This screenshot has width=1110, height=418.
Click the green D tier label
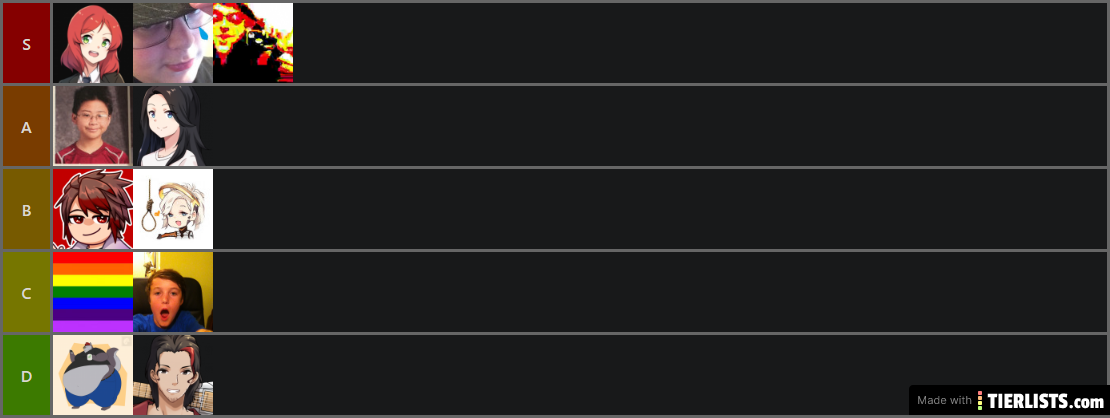(26, 375)
